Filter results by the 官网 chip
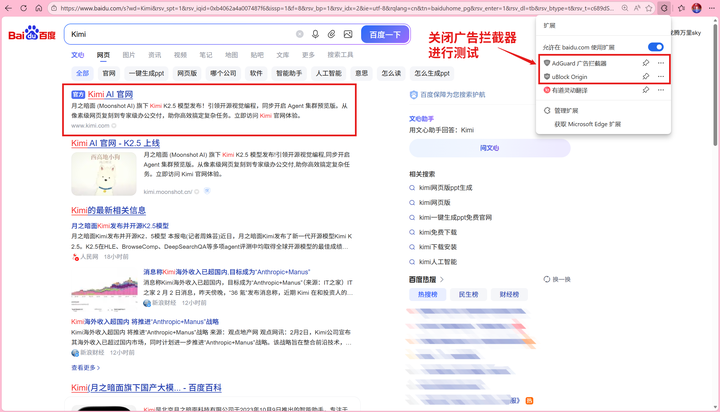The height and width of the screenshot is (412, 720). (x=109, y=73)
